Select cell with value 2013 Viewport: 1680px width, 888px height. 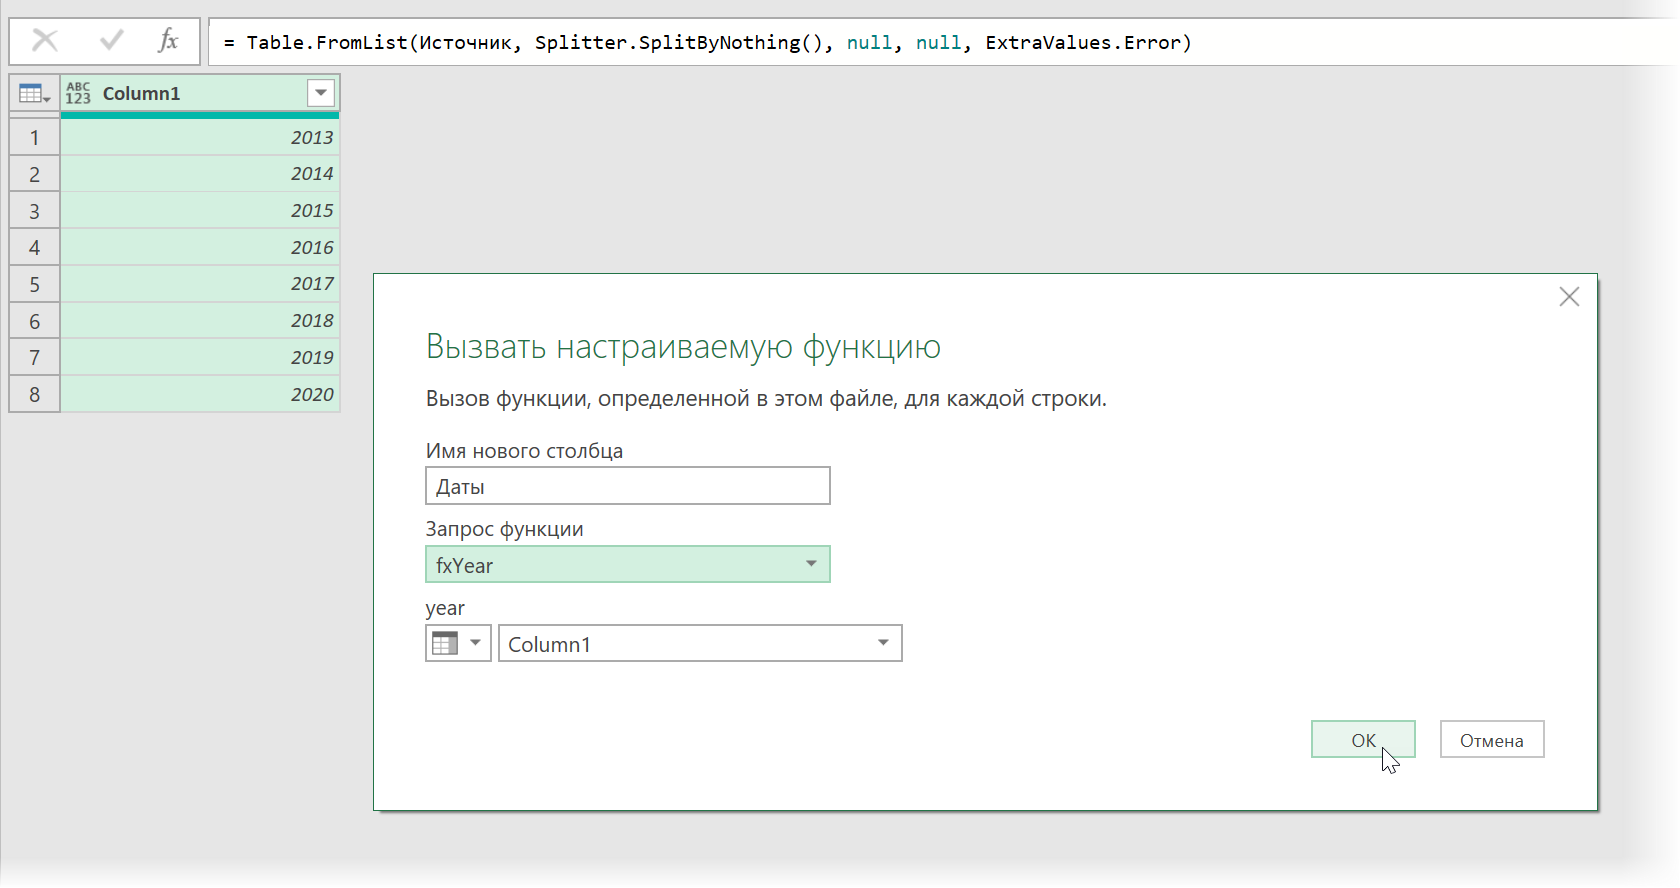coord(200,137)
